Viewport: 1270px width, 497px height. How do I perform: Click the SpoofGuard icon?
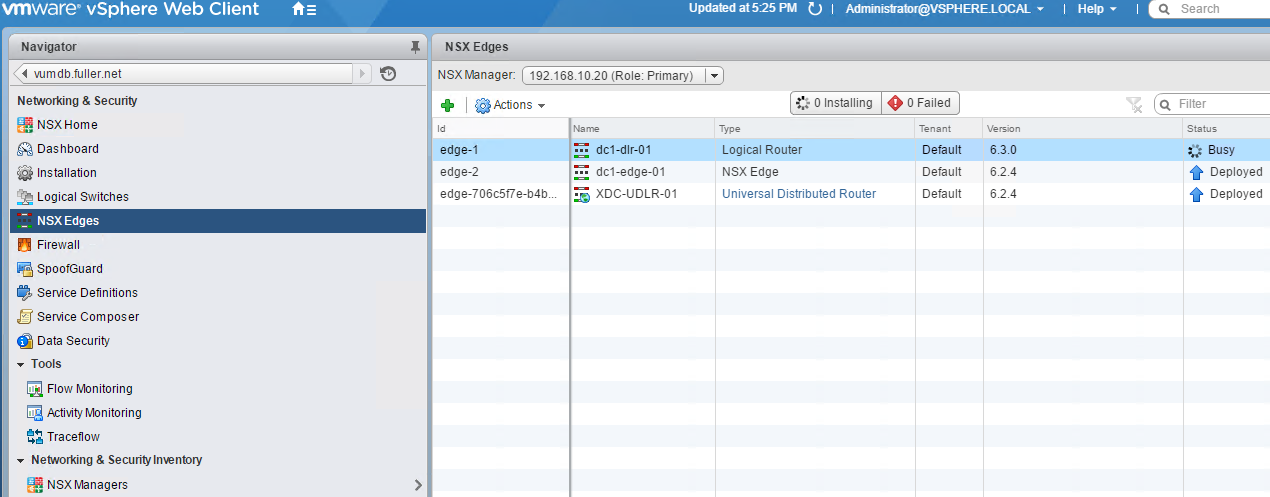tap(25, 269)
